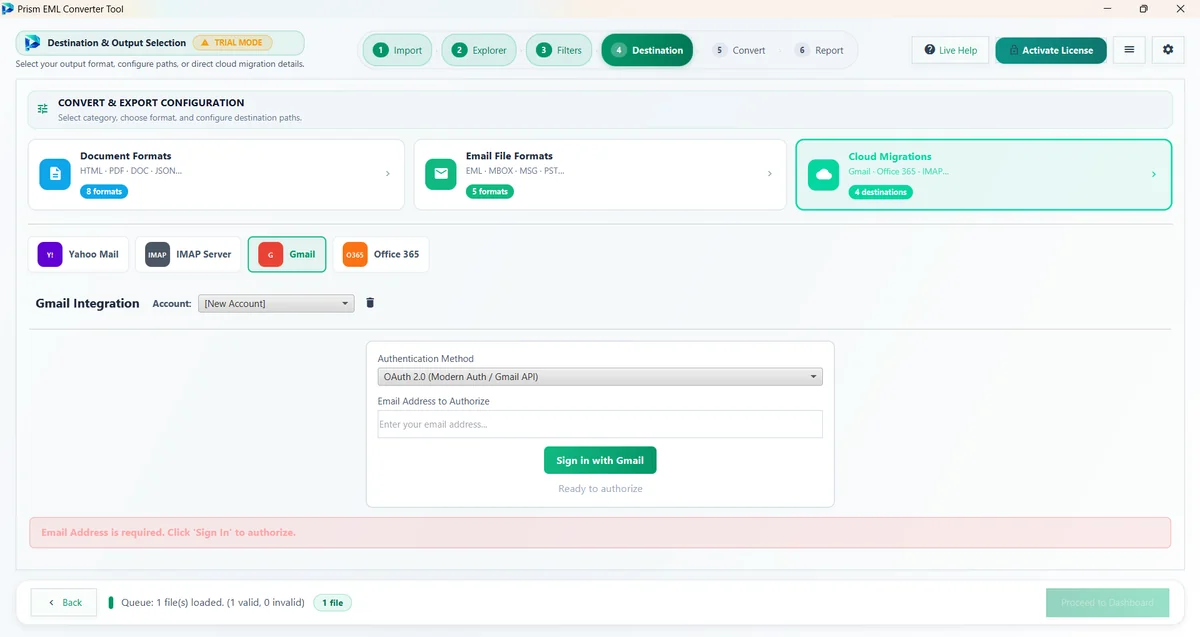Go to Convert step
This screenshot has height=637, width=1200.
[739, 50]
